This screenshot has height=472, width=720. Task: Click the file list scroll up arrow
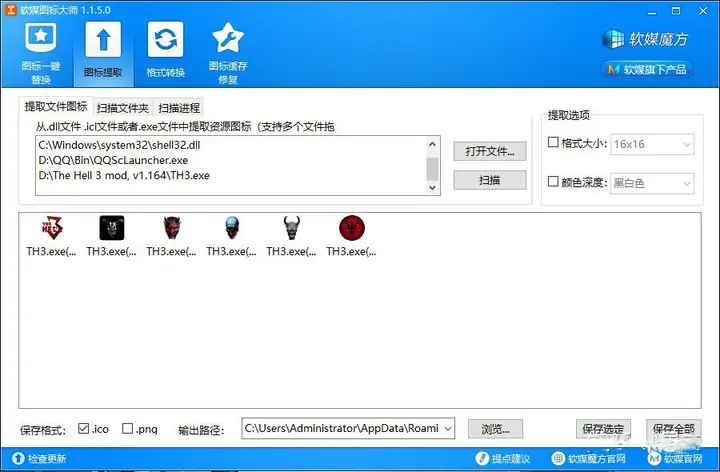pyautogui.click(x=432, y=144)
